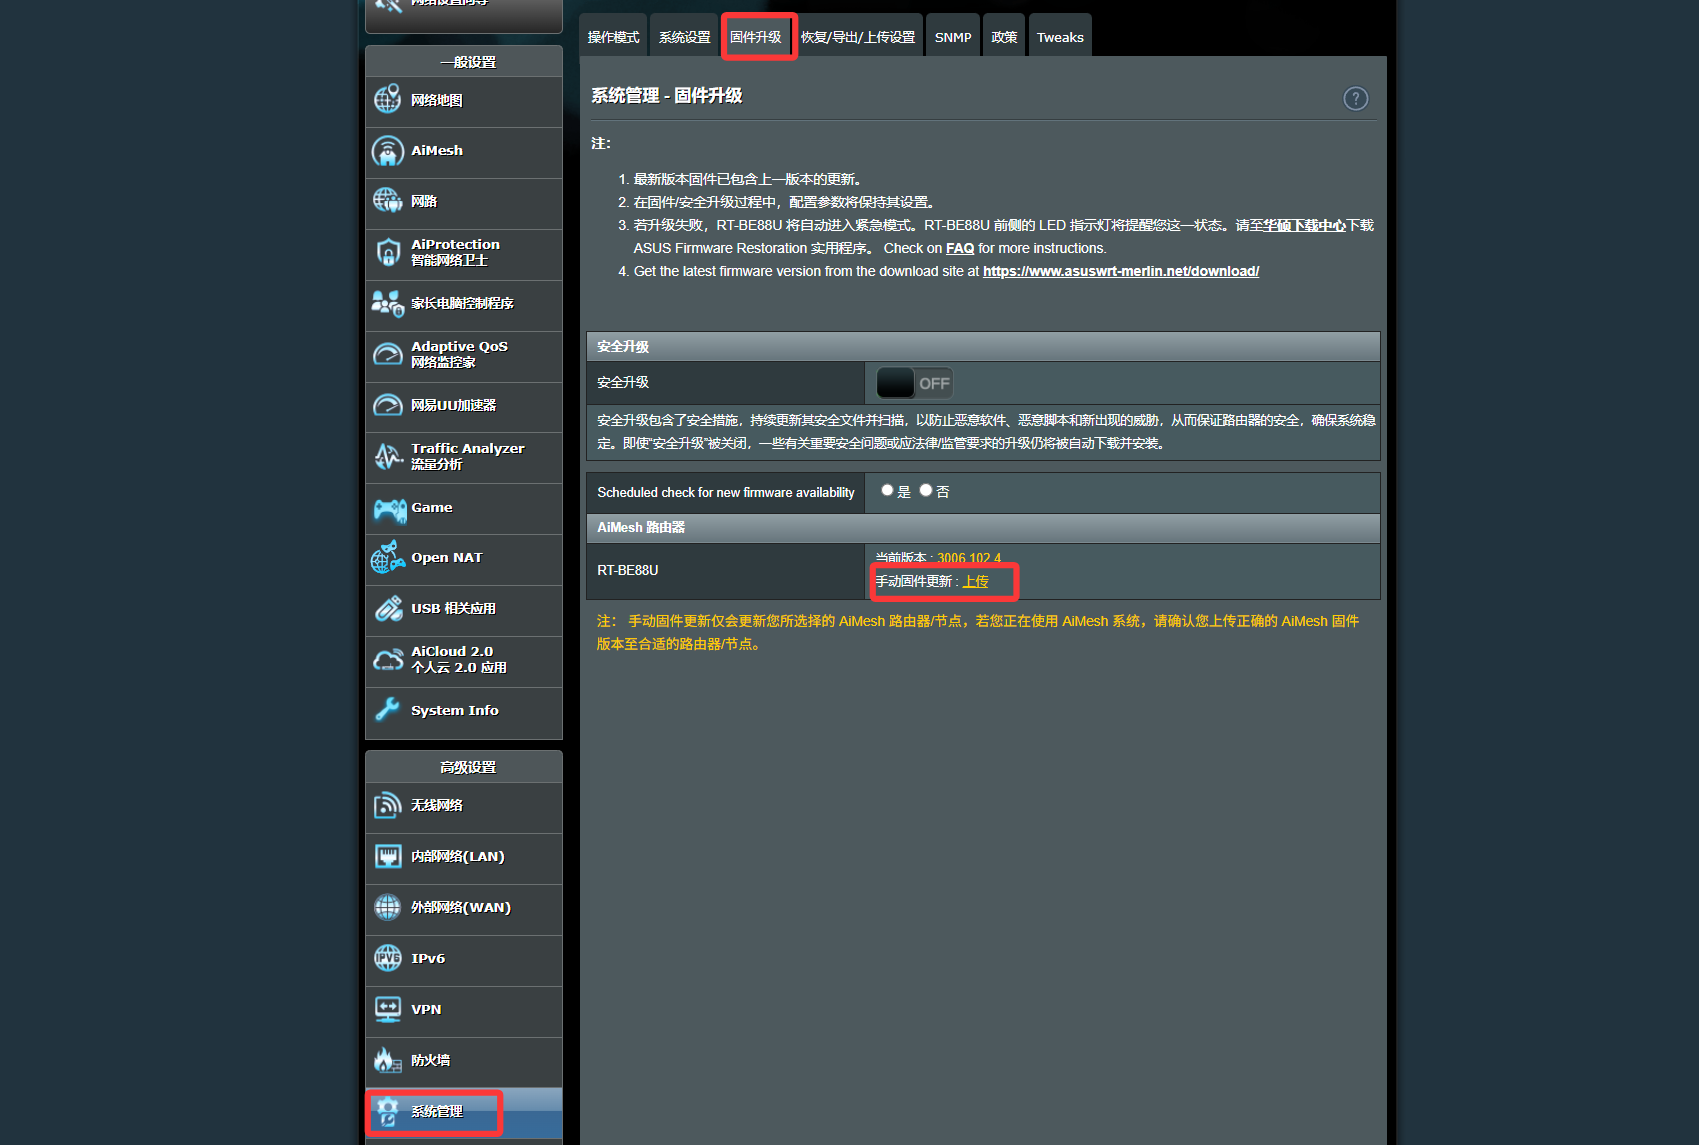This screenshot has width=1699, height=1145.
Task: Click the VPN monitor icon
Action: pyautogui.click(x=388, y=1009)
